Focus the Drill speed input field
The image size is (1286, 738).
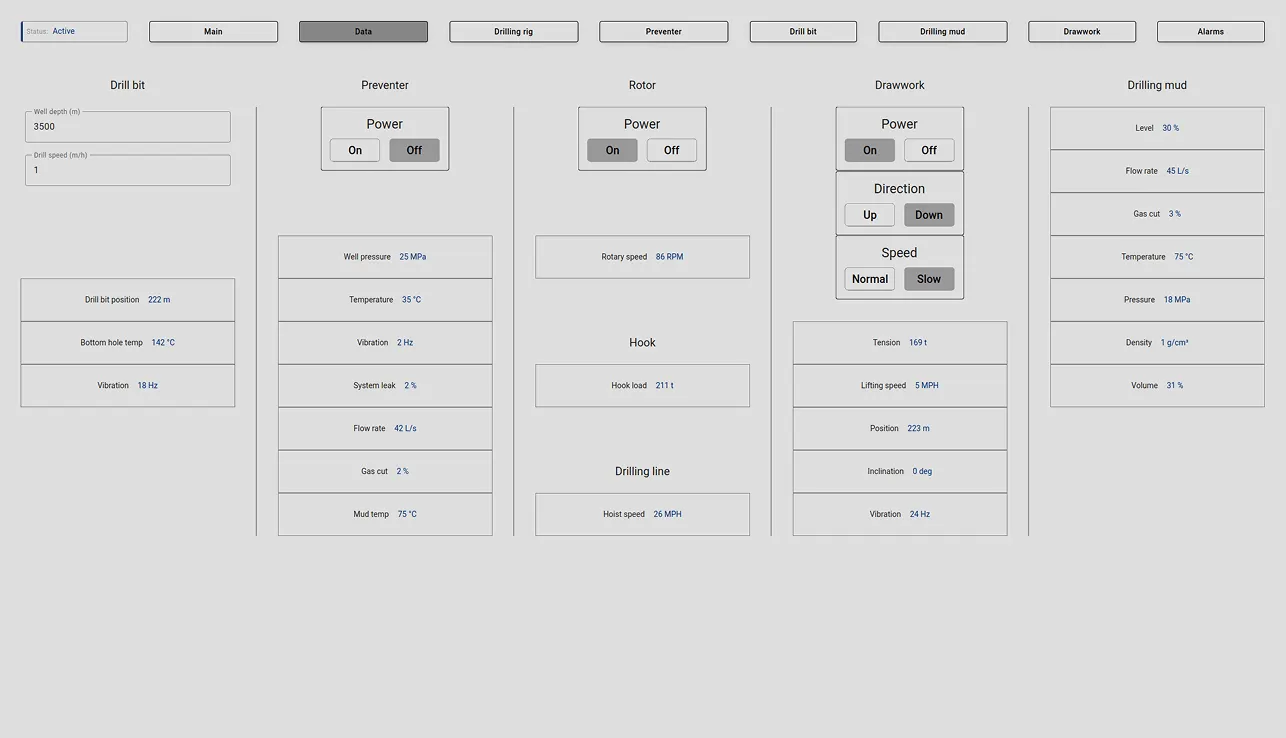[128, 170]
